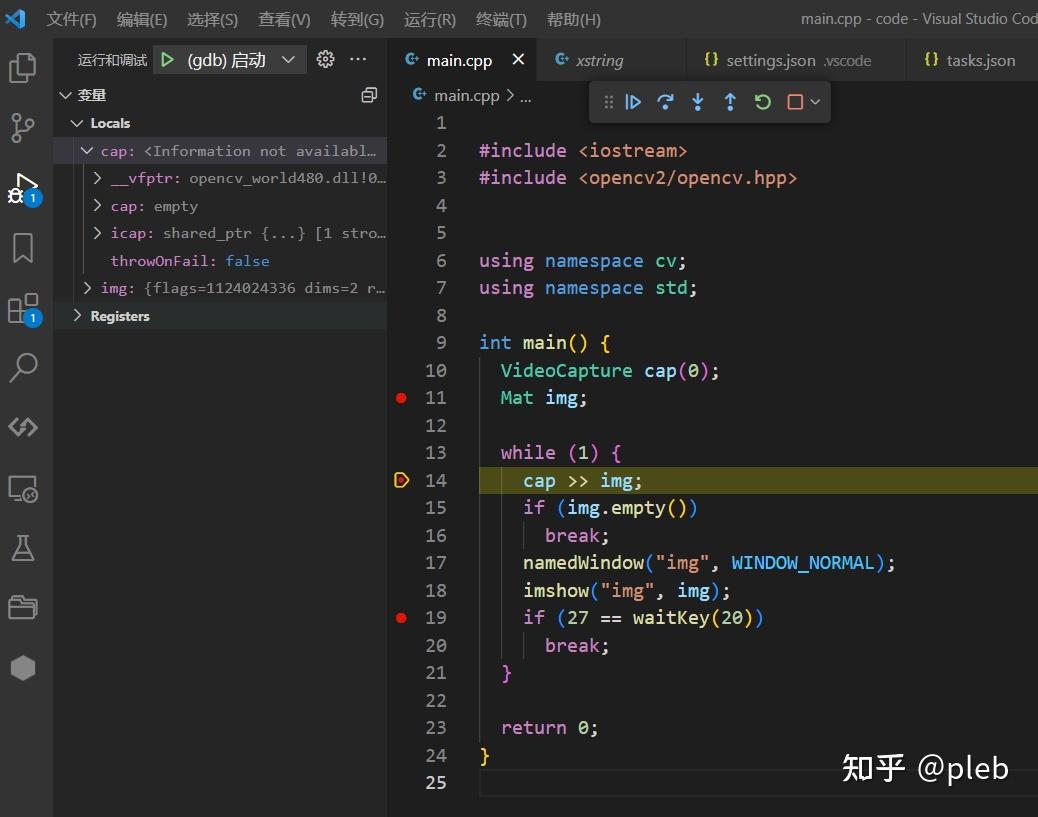The height and width of the screenshot is (817, 1038).
Task: Click the Step Out debug icon
Action: [729, 101]
